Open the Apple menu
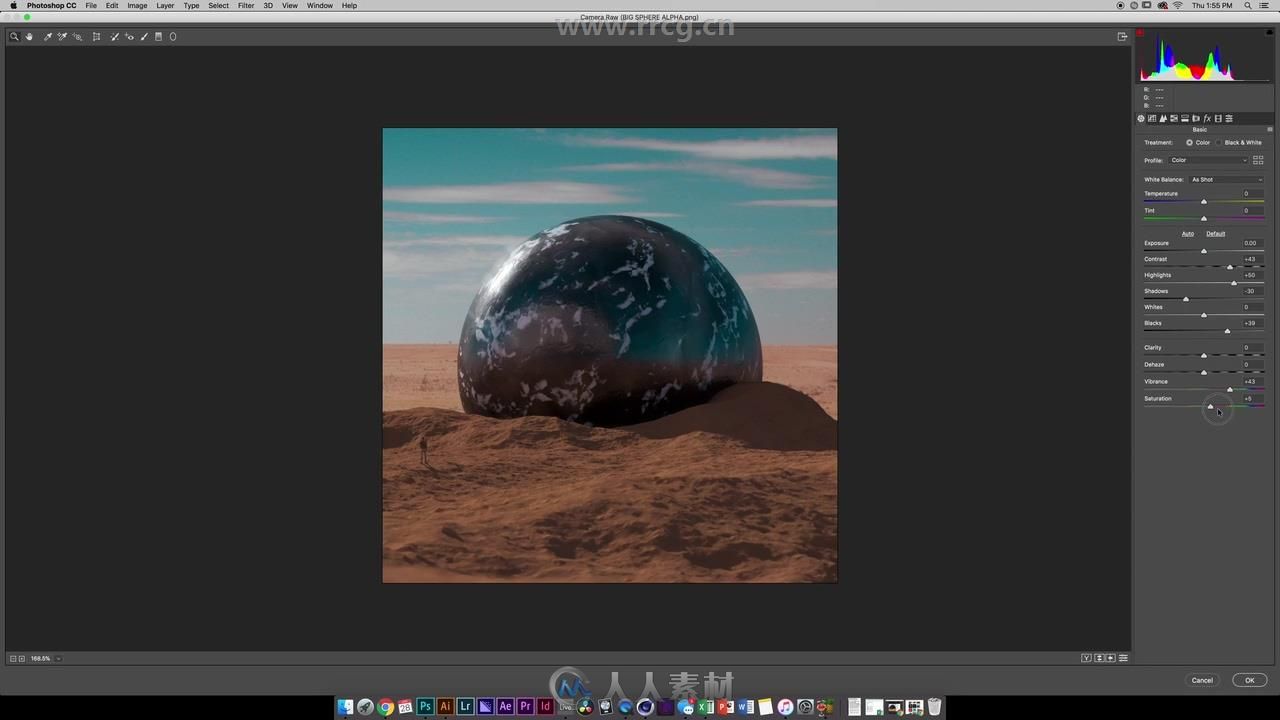1280x720 pixels. pyautogui.click(x=14, y=6)
